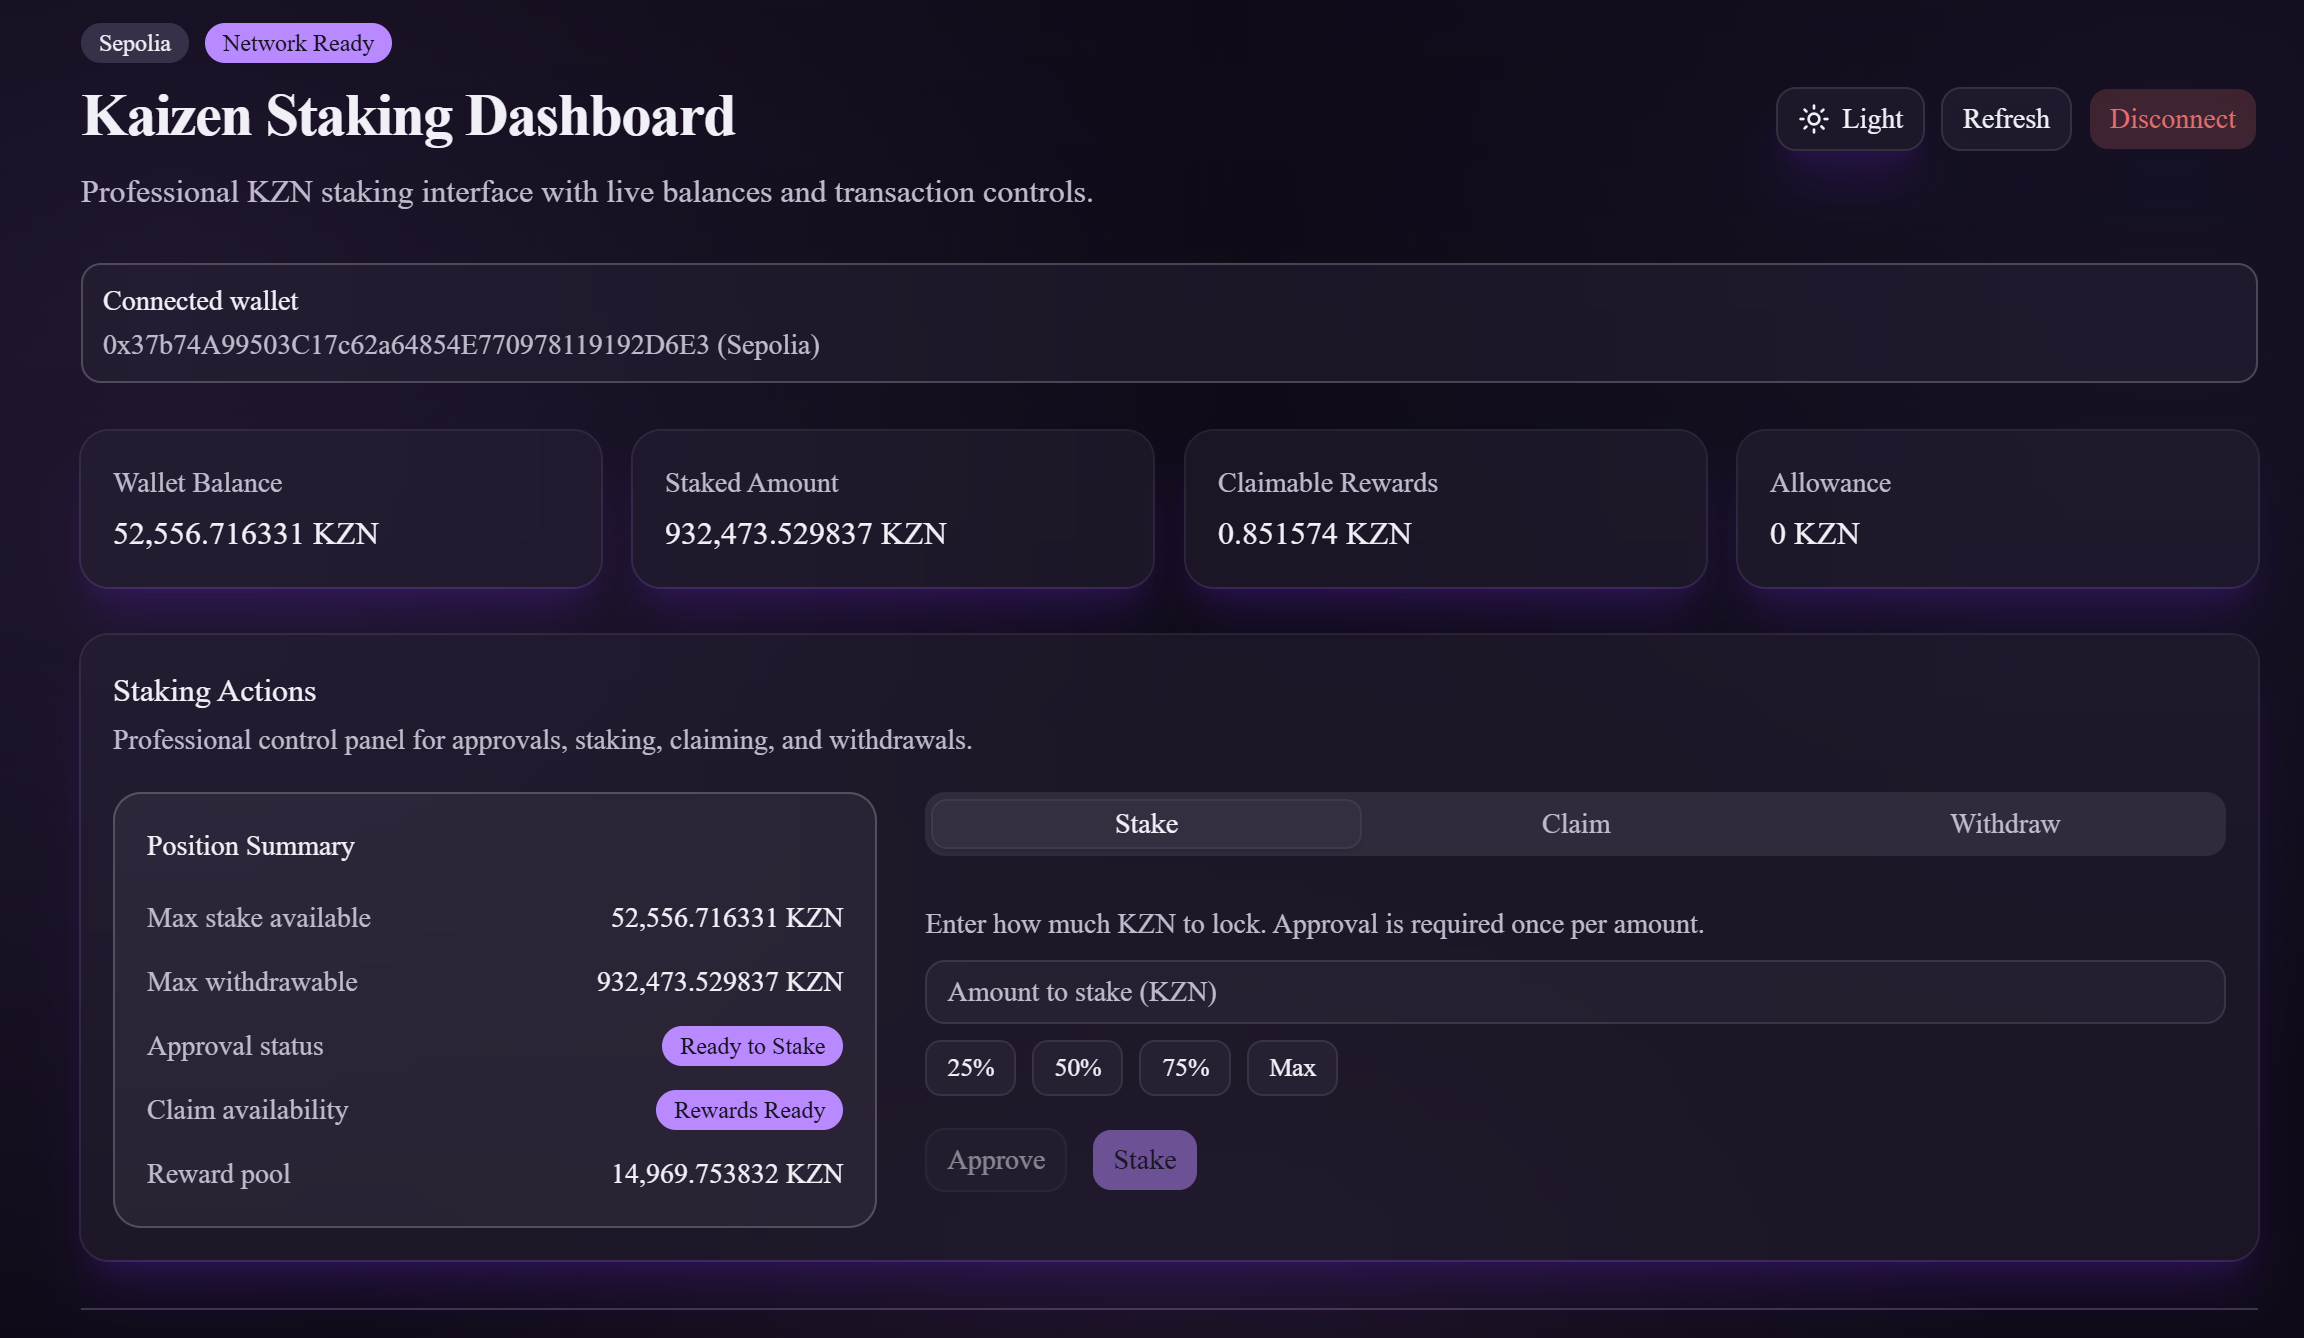Set stake amount to 50%

1076,1067
